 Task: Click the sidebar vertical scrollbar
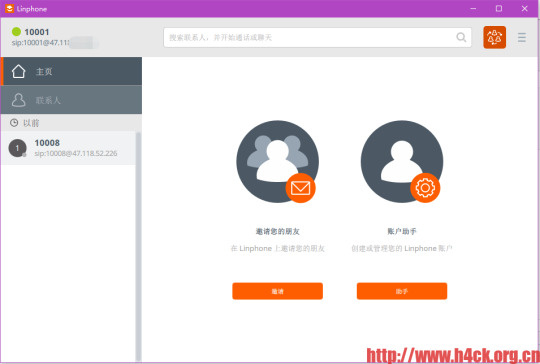coord(138,246)
